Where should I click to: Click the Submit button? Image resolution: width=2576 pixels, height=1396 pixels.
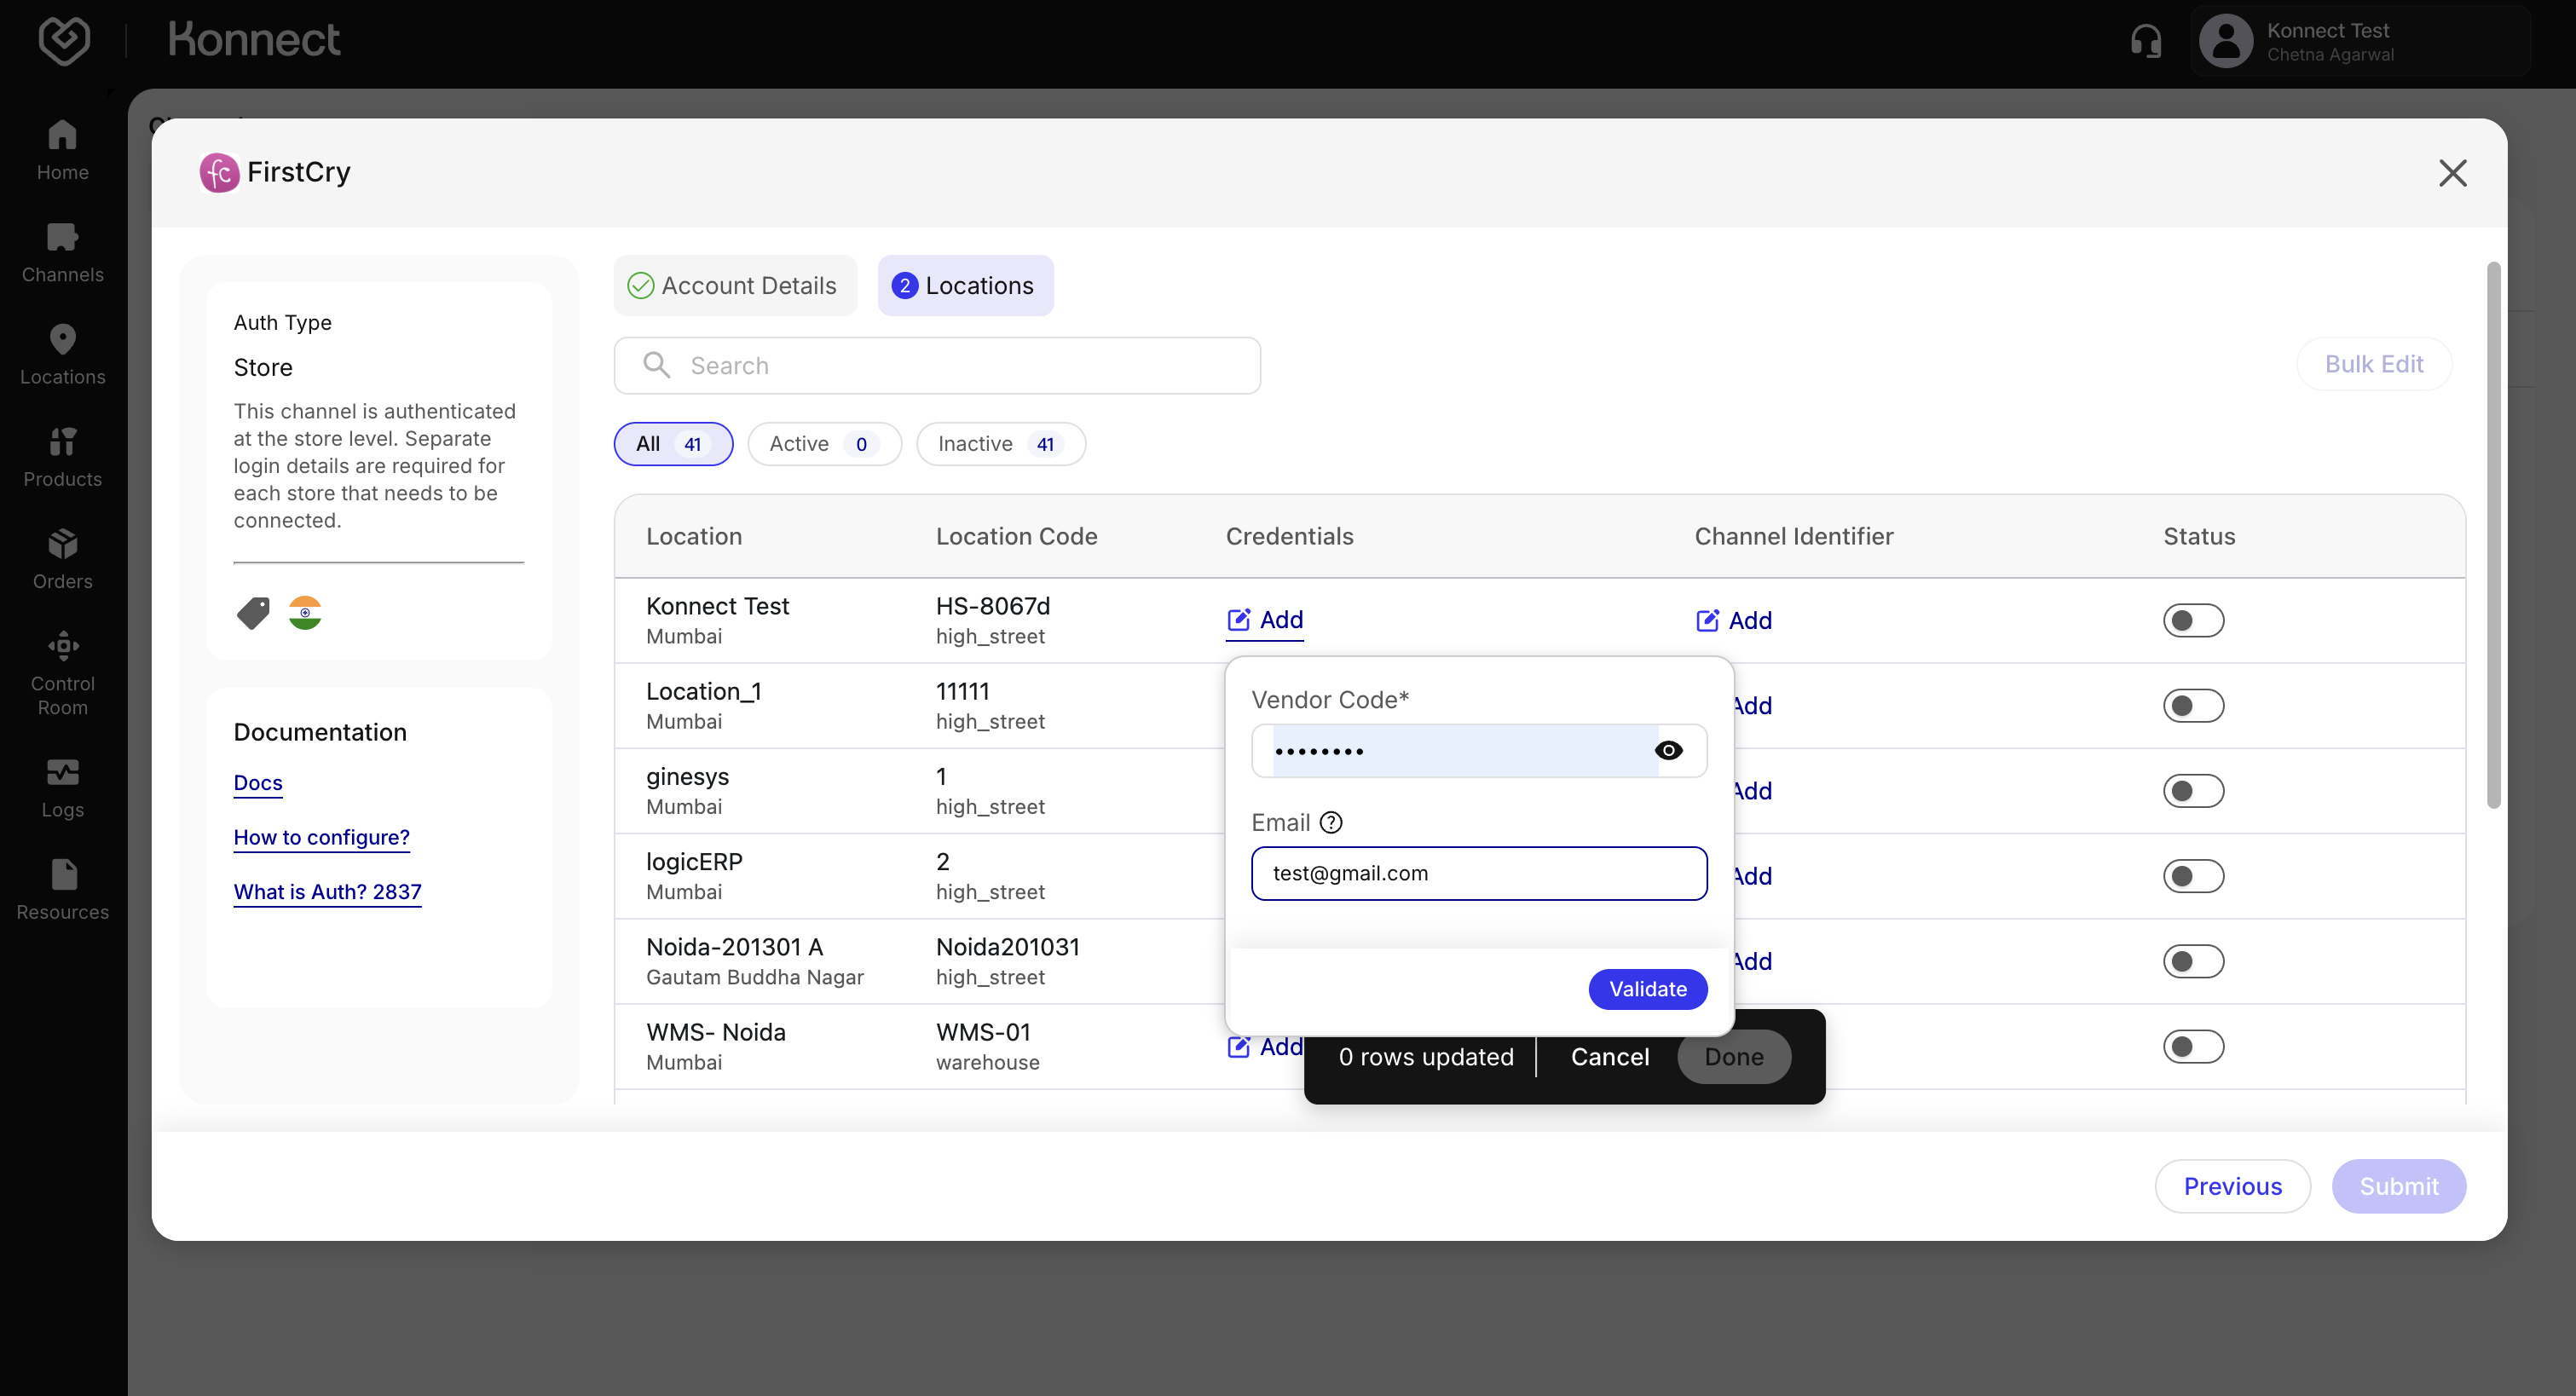click(x=2398, y=1186)
